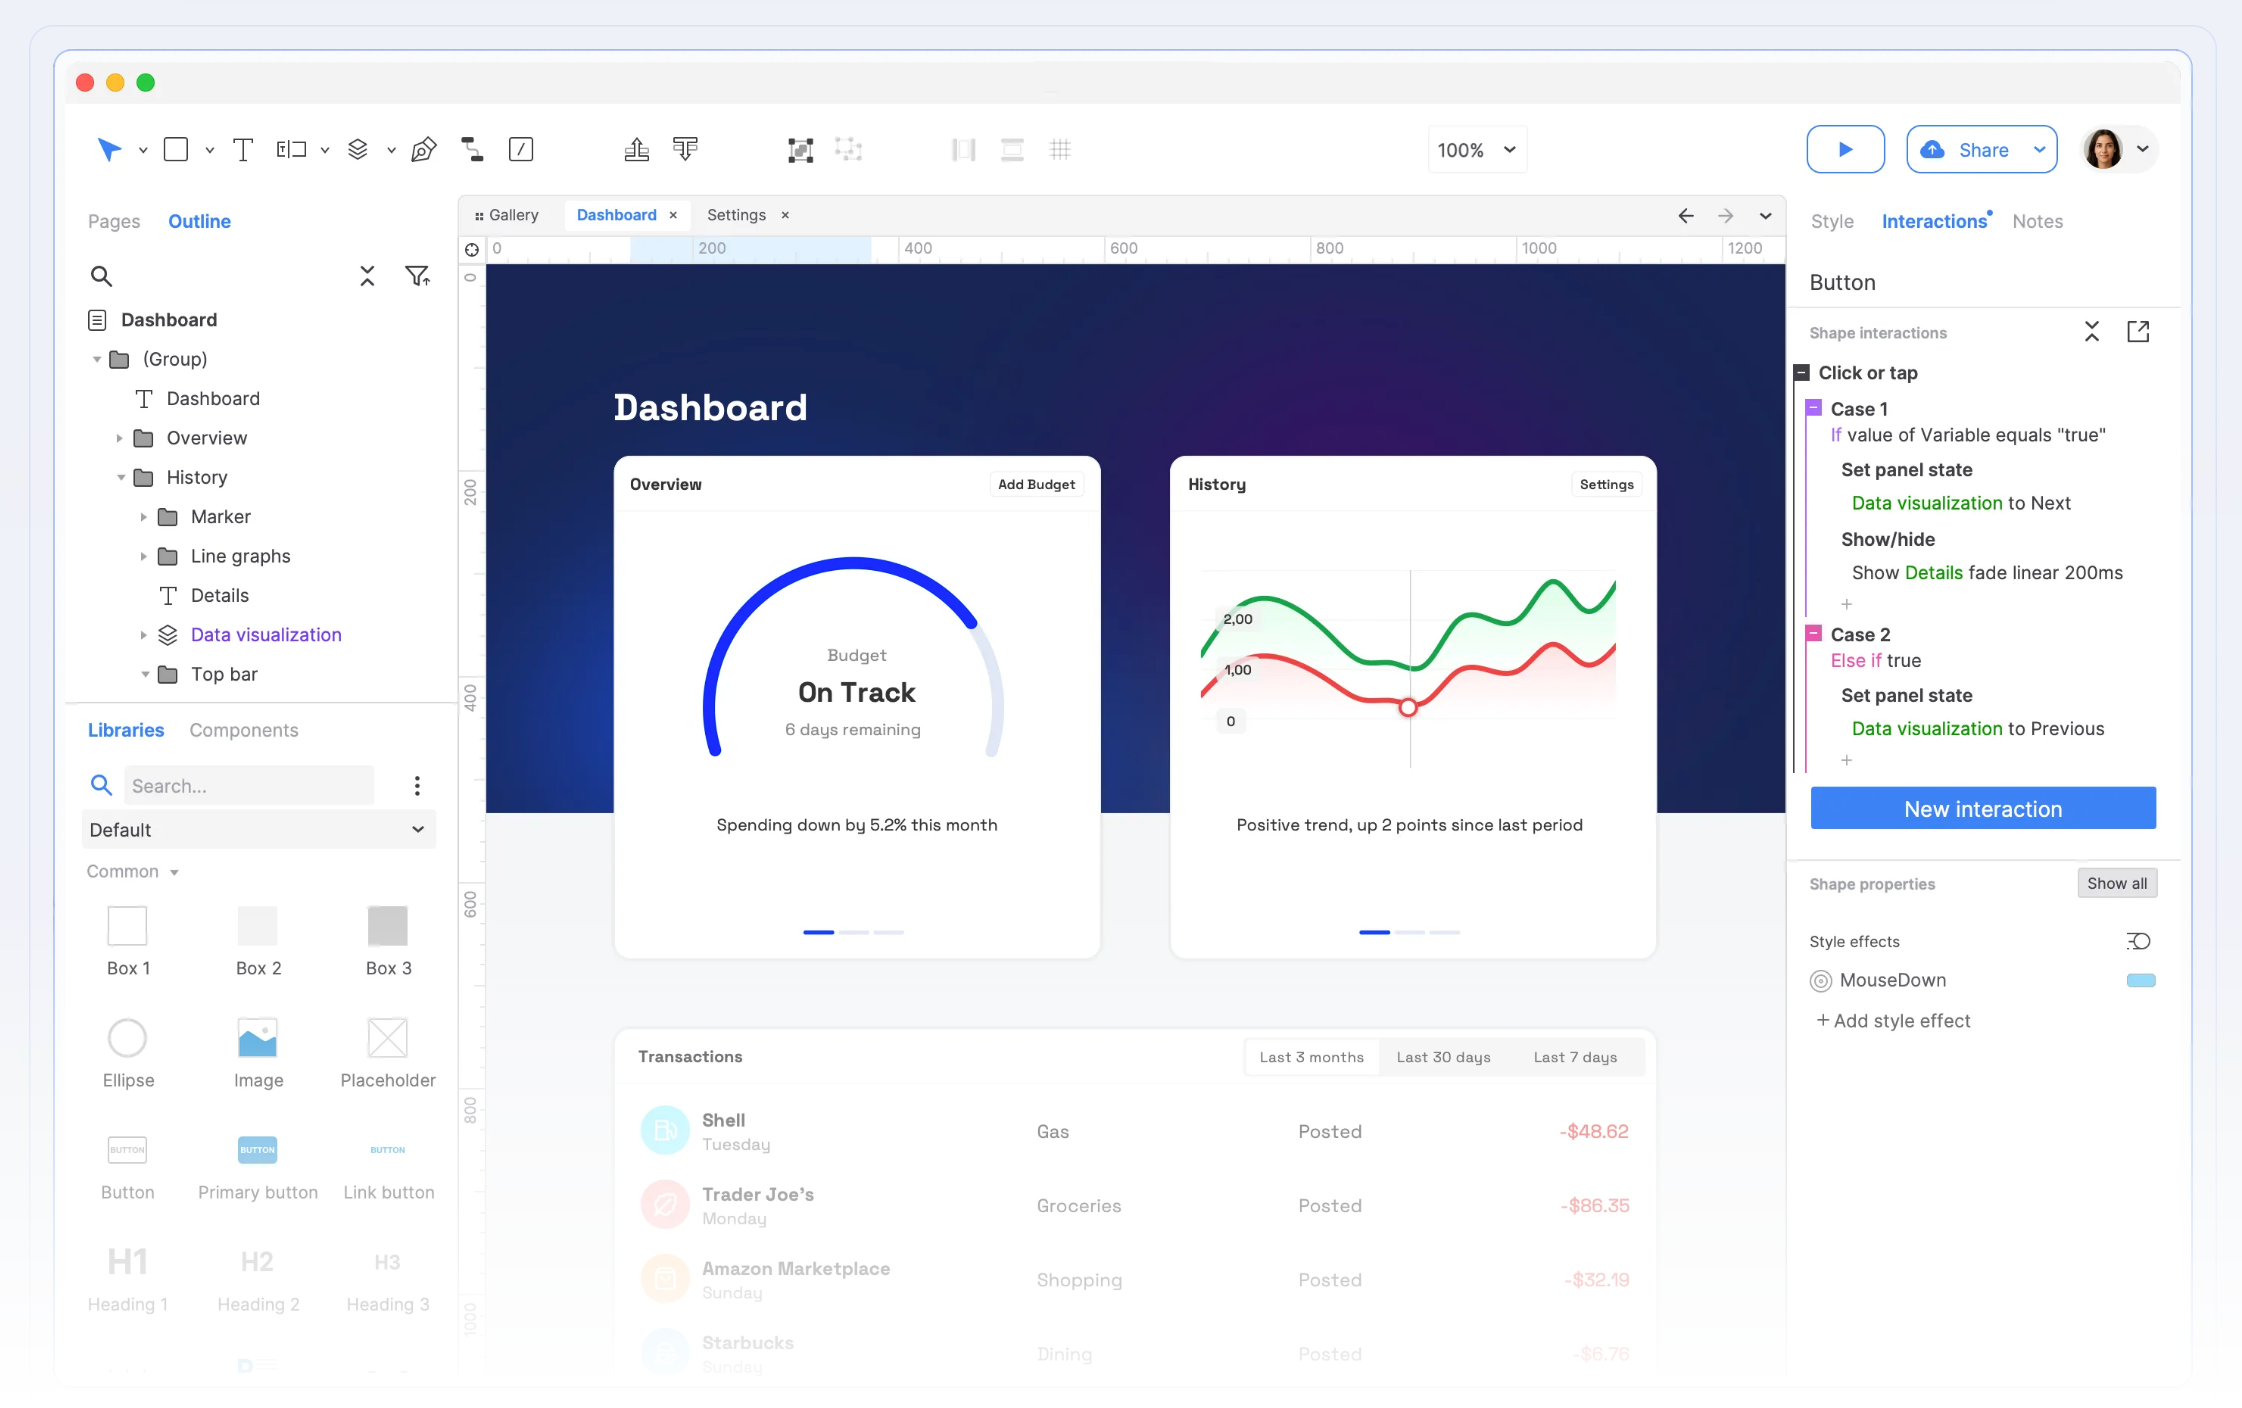Pop out the Shape interactions panel
Viewport: 2242px width, 1408px height.
pyautogui.click(x=2138, y=332)
